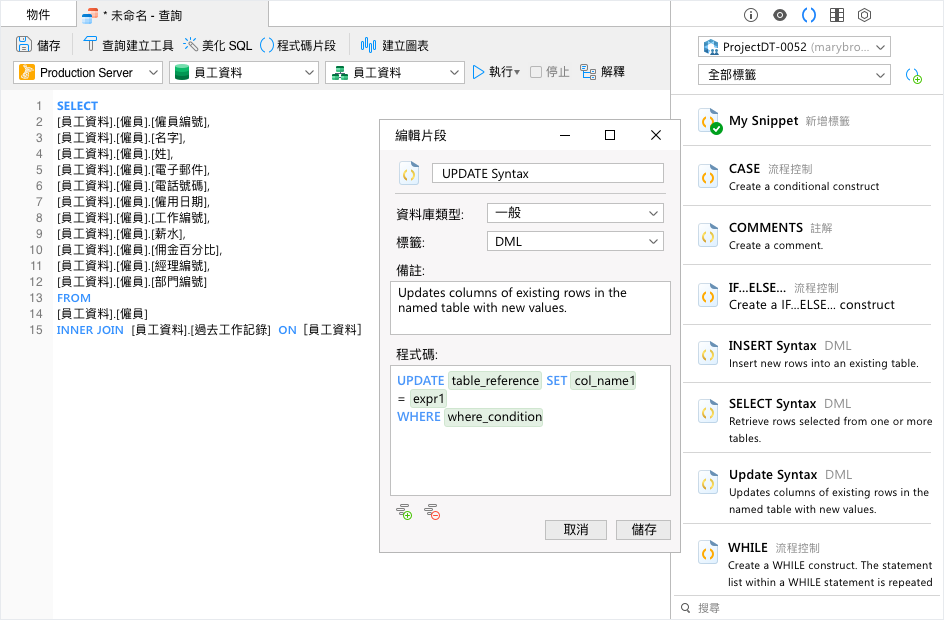
Task: Open the Query Builder (查詢建立工具)
Action: (x=128, y=45)
